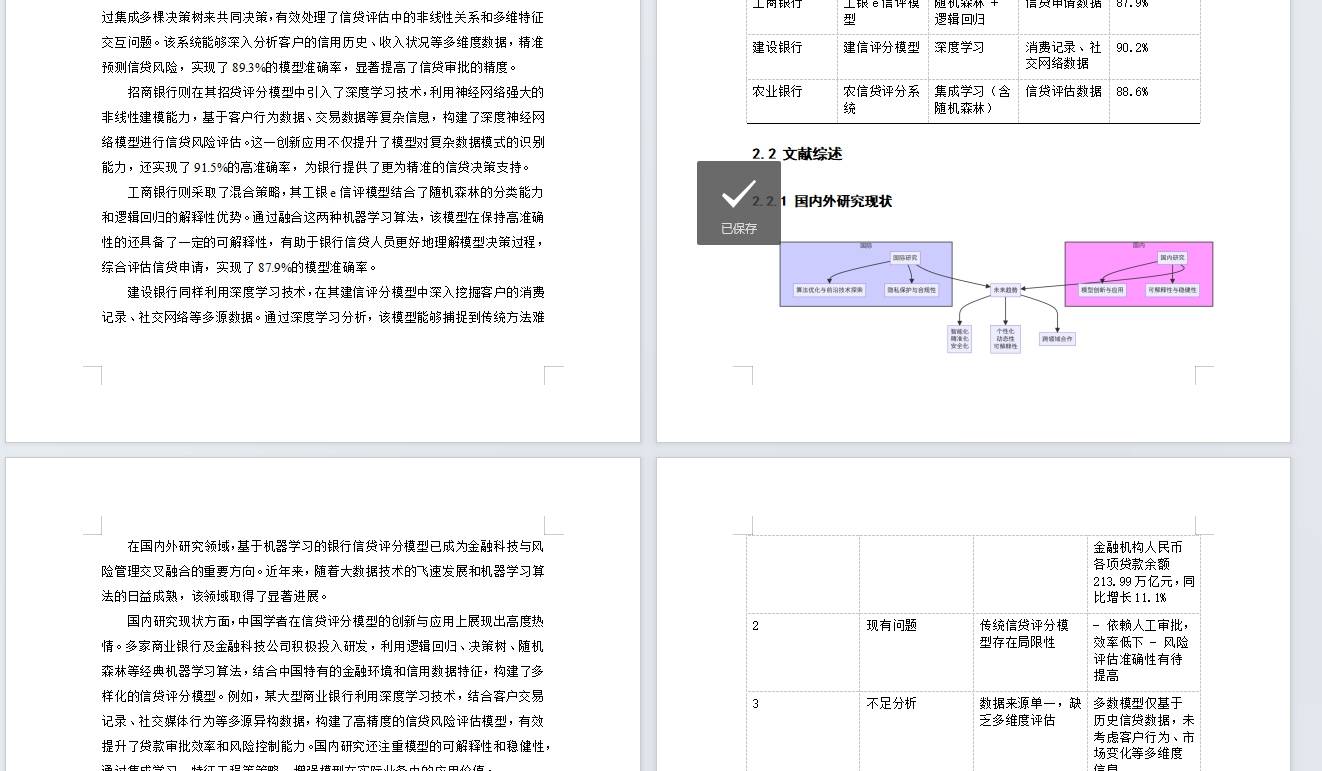This screenshot has height=771, width=1322.
Task: Click the row number 3 table cell
Action: coord(803,731)
